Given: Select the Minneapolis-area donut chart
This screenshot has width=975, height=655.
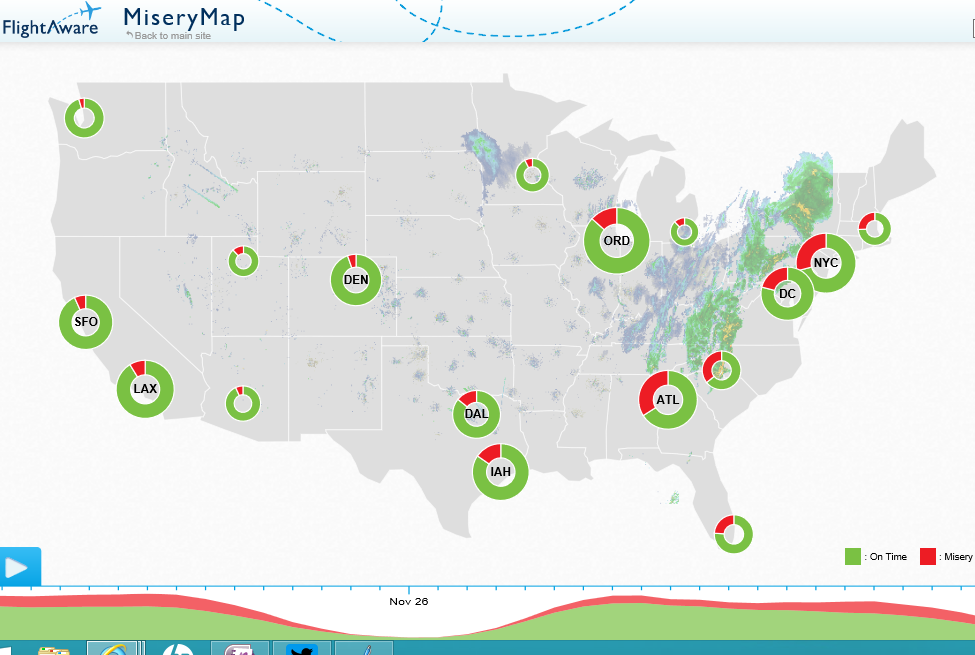Looking at the screenshot, I should (x=532, y=175).
